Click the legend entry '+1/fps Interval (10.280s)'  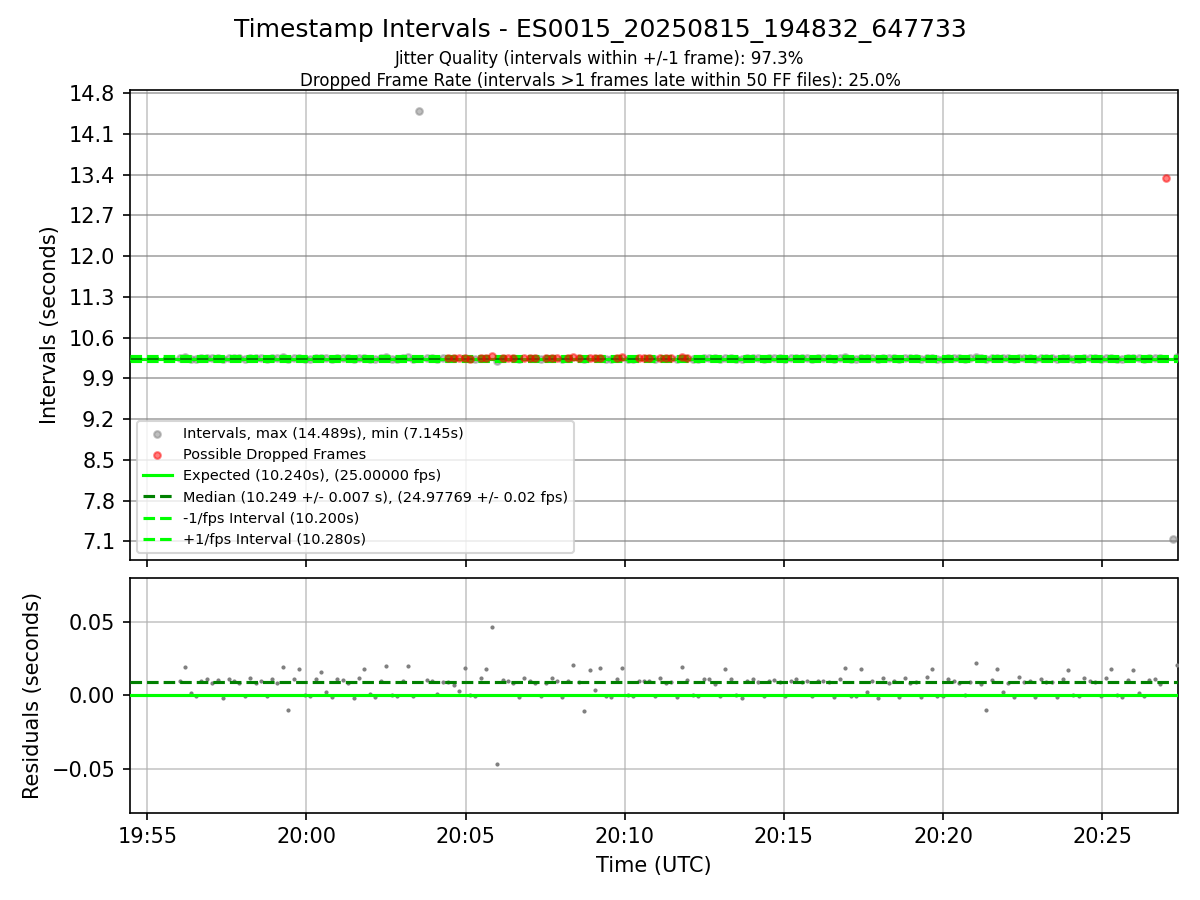pos(274,539)
